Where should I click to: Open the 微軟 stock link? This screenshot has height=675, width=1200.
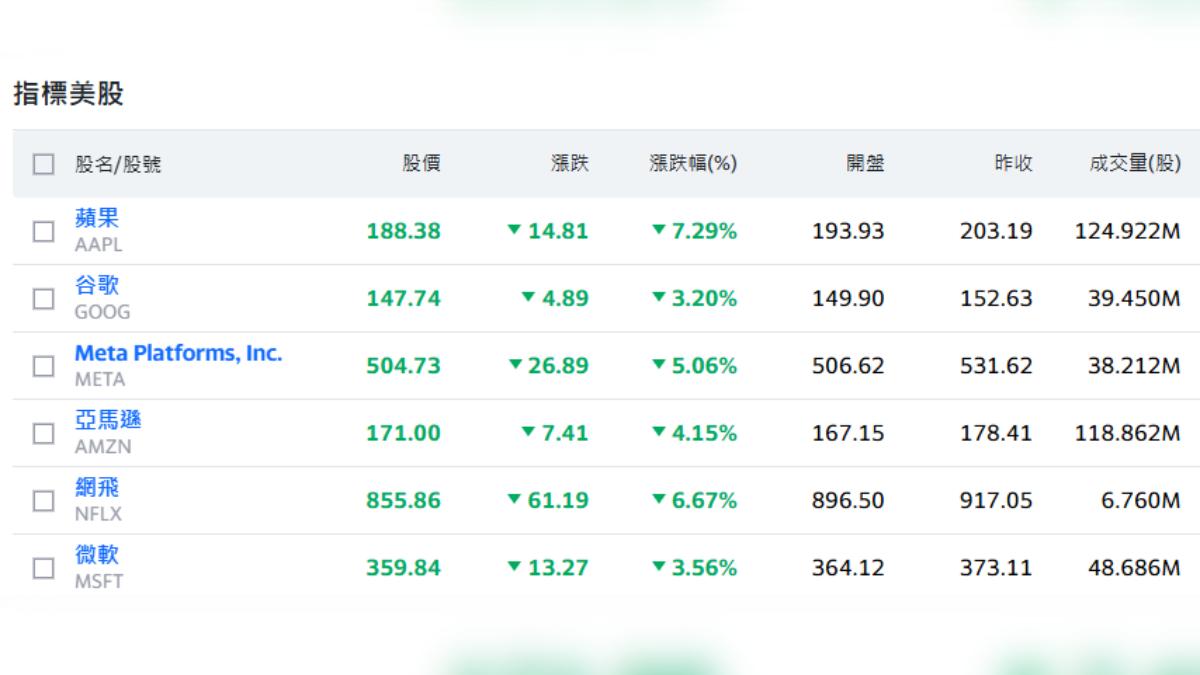pos(97,555)
